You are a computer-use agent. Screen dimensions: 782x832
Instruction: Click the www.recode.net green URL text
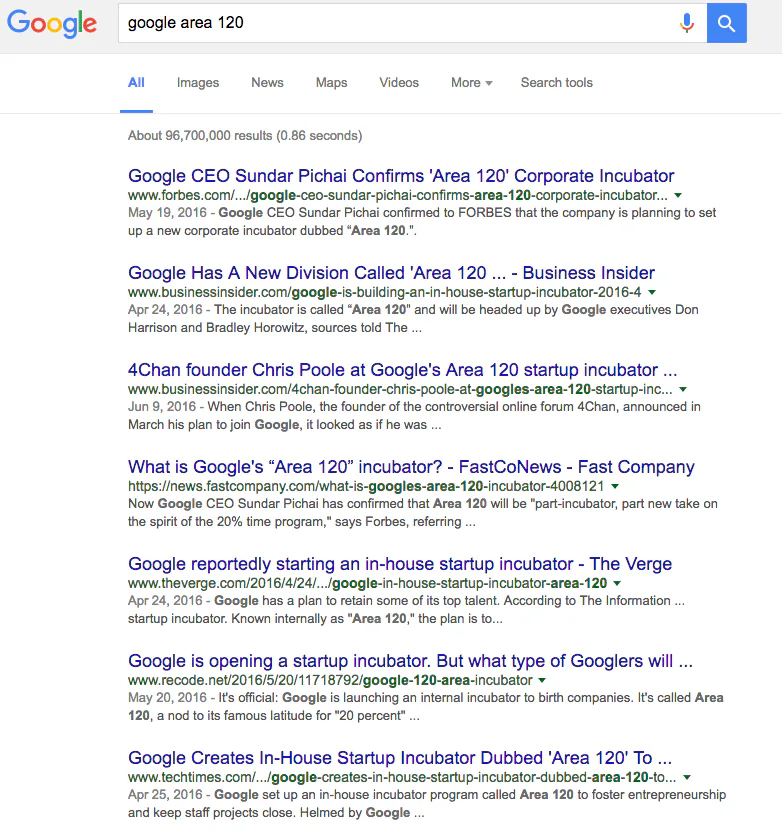330,681
